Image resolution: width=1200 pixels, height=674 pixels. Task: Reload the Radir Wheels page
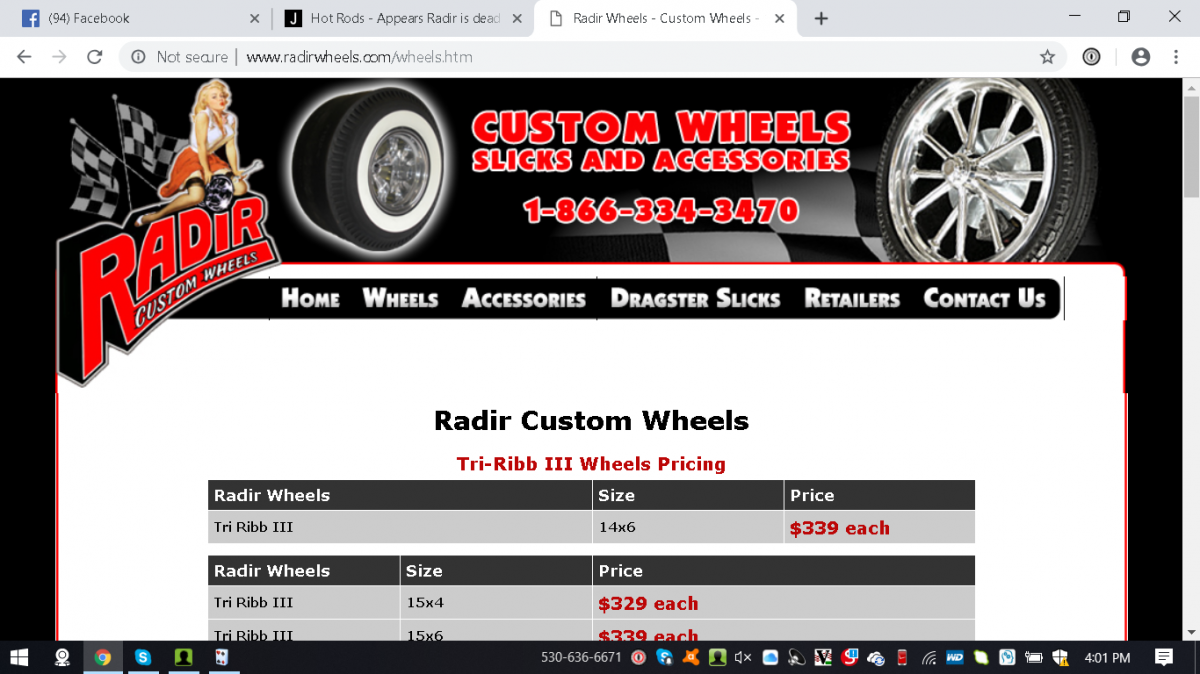point(95,57)
